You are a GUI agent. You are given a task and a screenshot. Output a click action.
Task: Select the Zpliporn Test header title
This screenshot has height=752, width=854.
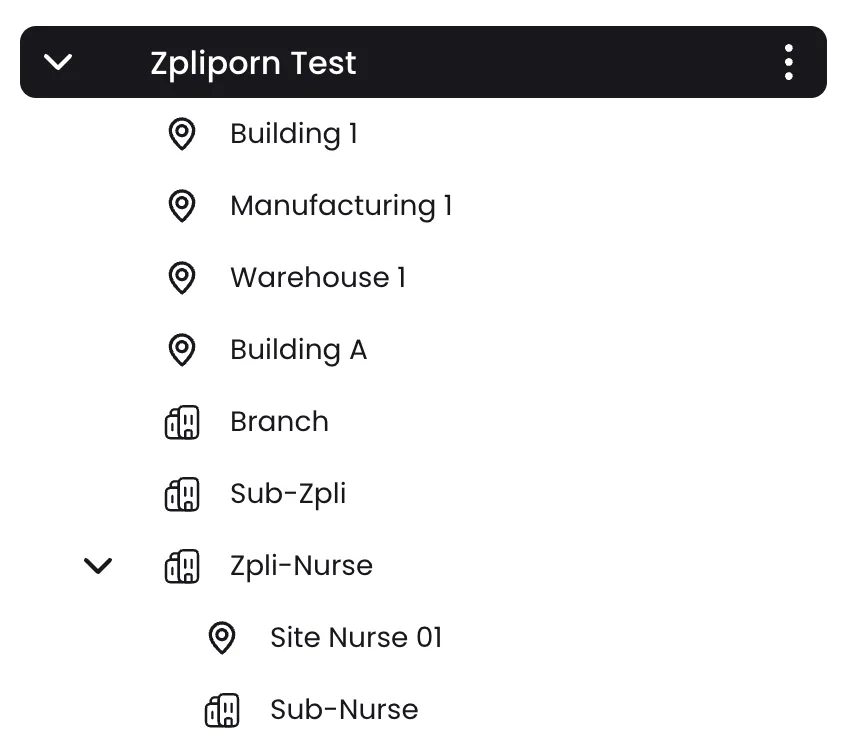pyautogui.click(x=253, y=63)
